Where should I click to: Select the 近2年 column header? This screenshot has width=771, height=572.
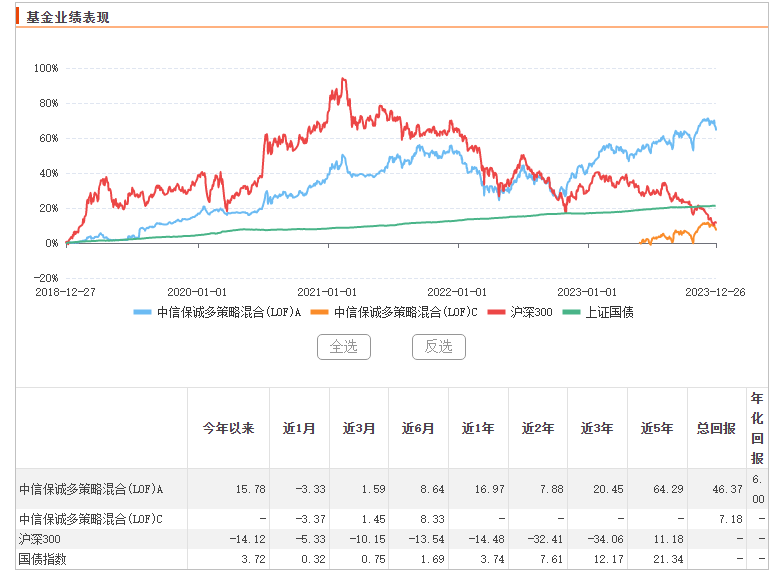538,428
